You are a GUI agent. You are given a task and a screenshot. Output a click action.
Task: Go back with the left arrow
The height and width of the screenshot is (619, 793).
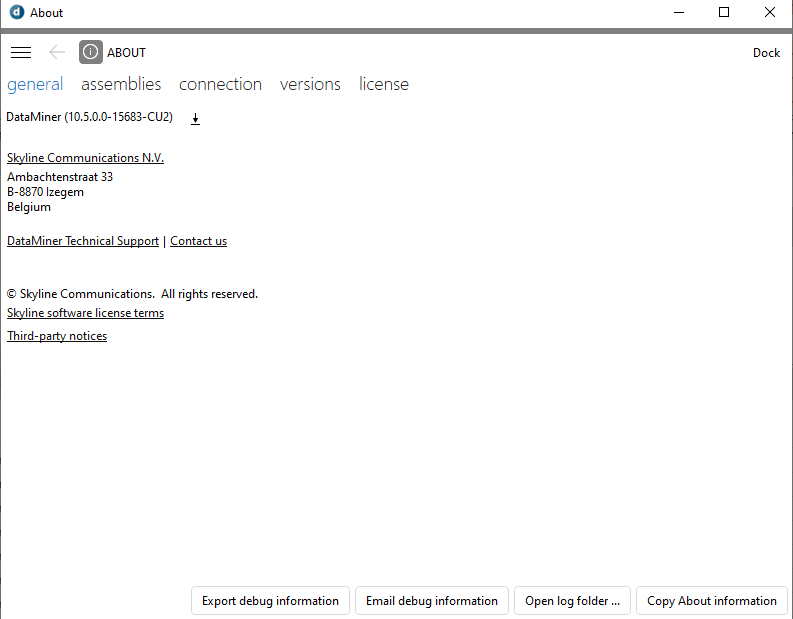[x=57, y=52]
